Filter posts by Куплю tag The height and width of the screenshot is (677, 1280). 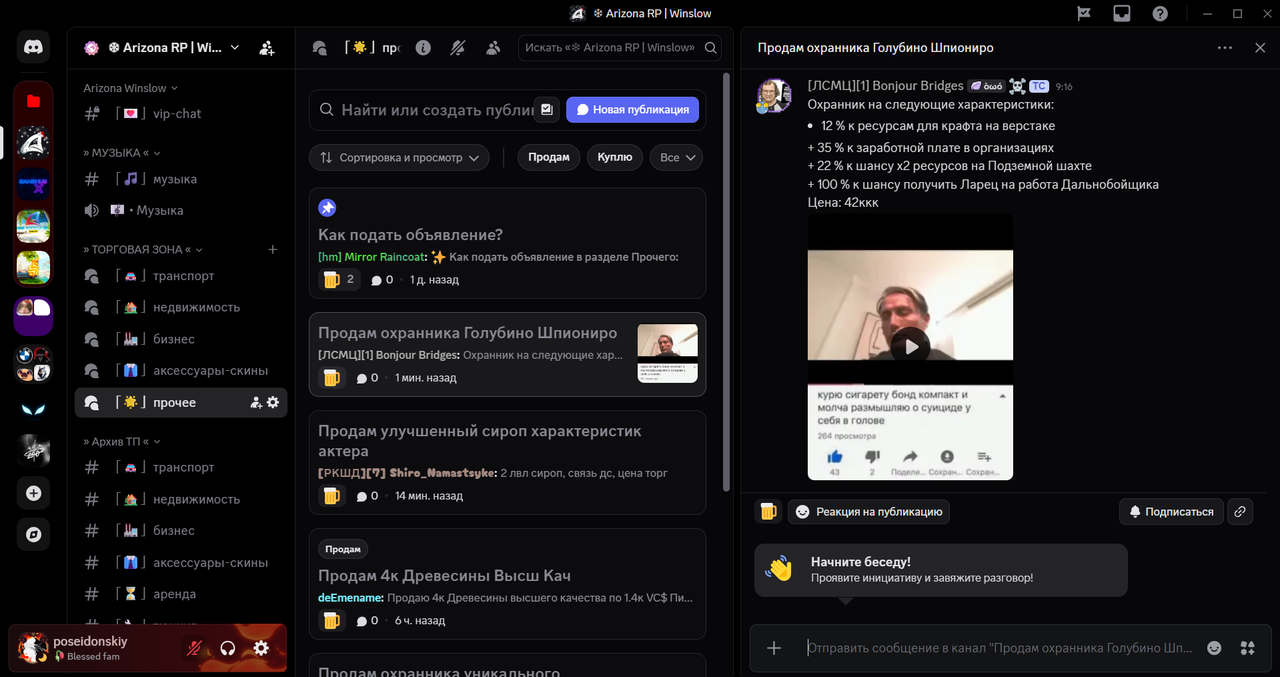click(614, 157)
